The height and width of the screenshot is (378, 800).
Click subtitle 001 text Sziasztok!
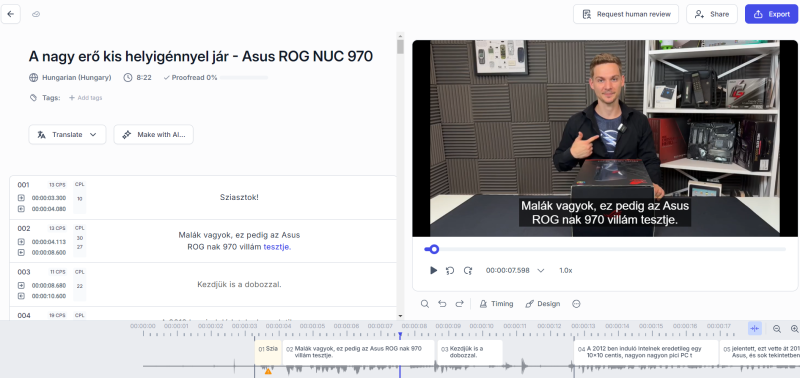(x=239, y=197)
